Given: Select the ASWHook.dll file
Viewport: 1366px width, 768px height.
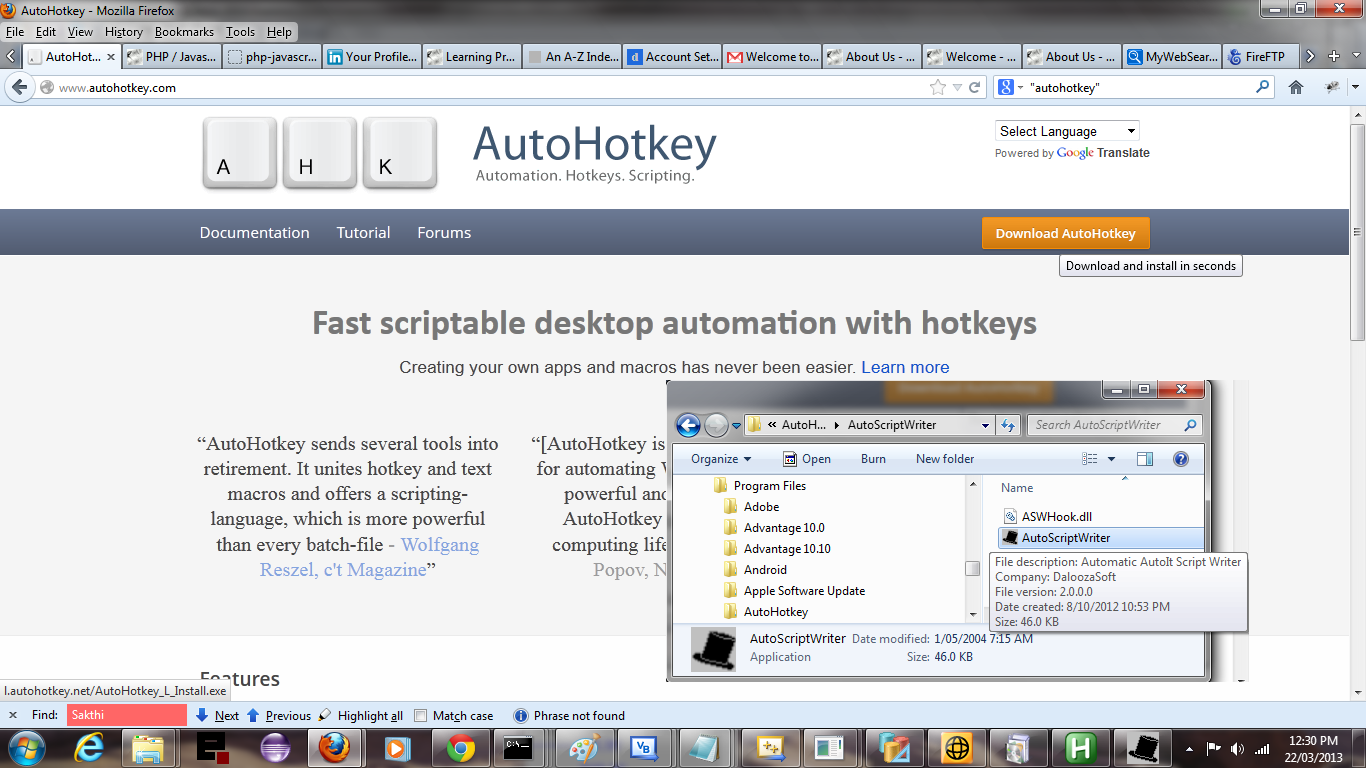Looking at the screenshot, I should pos(1056,516).
